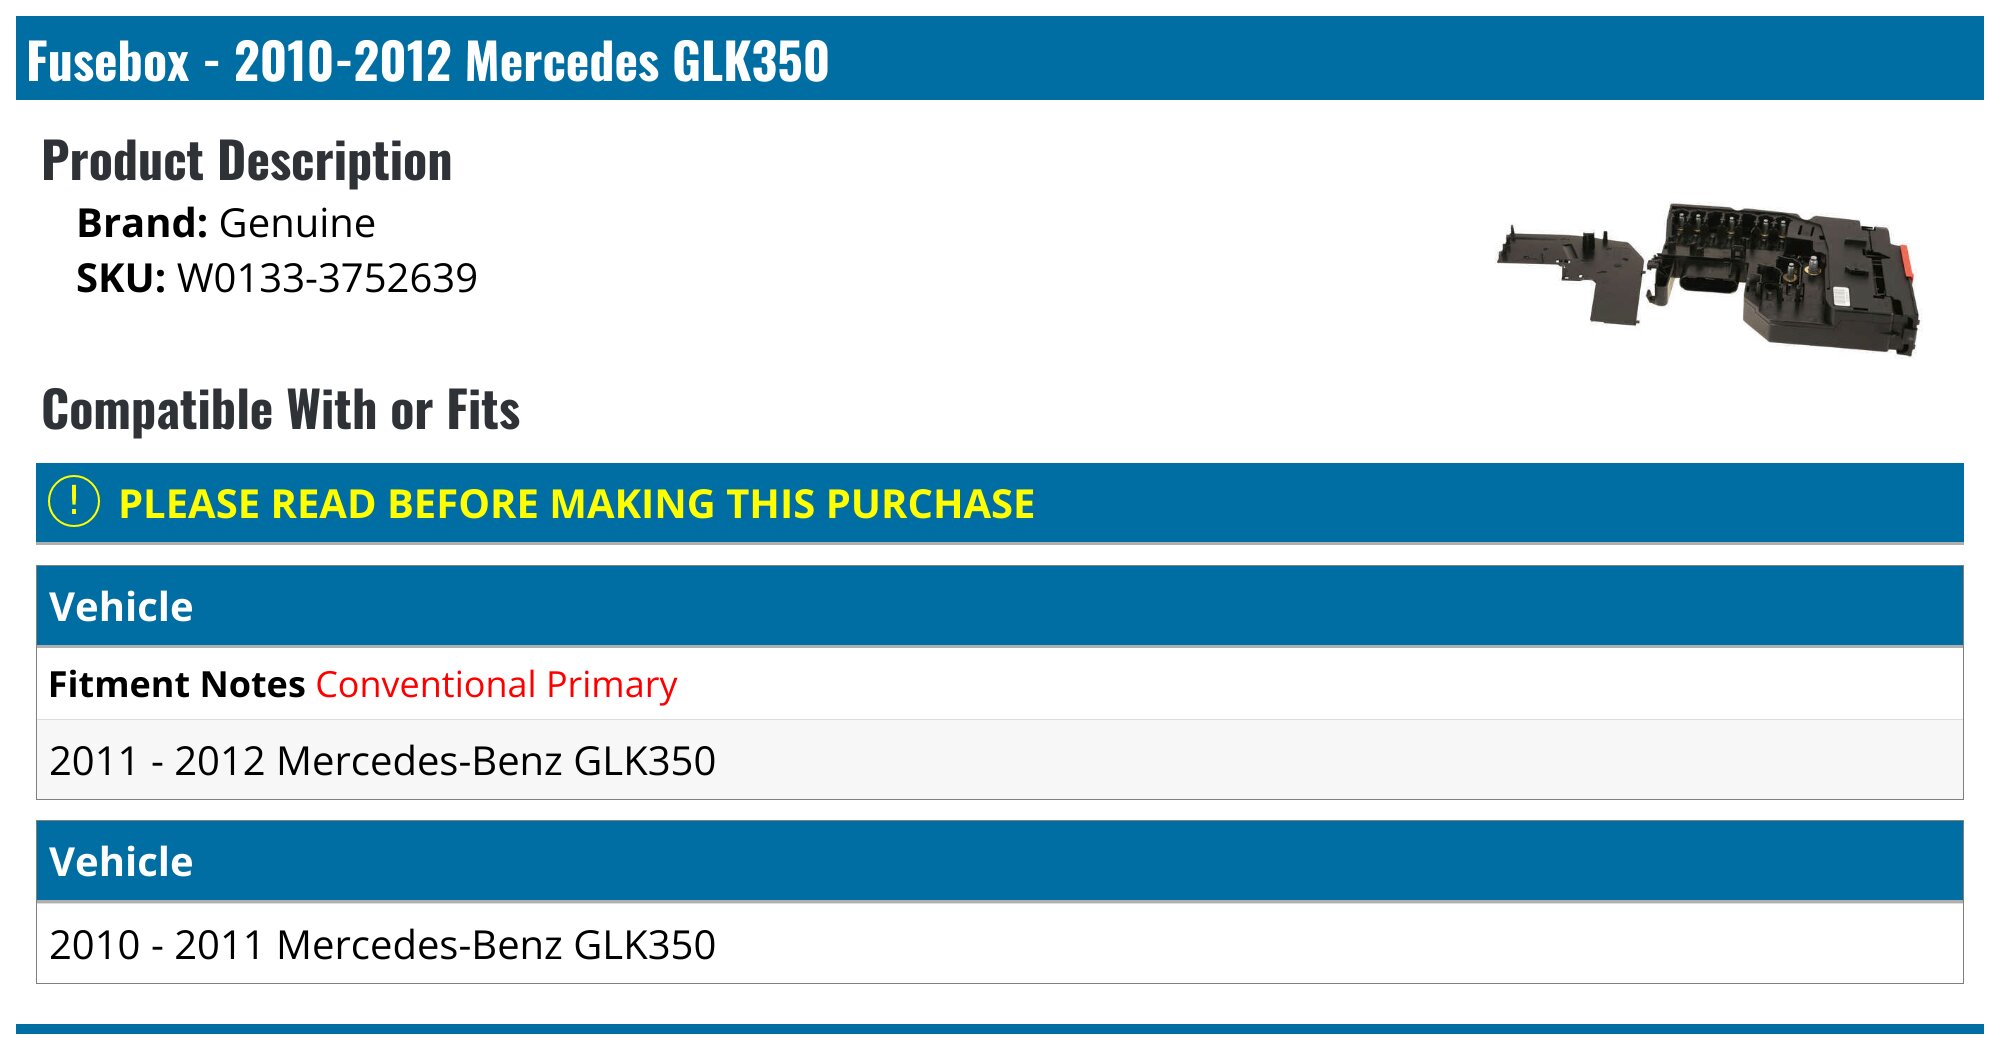Click the Fitment Notes label
The width and height of the screenshot is (2000, 1050).
tap(177, 685)
